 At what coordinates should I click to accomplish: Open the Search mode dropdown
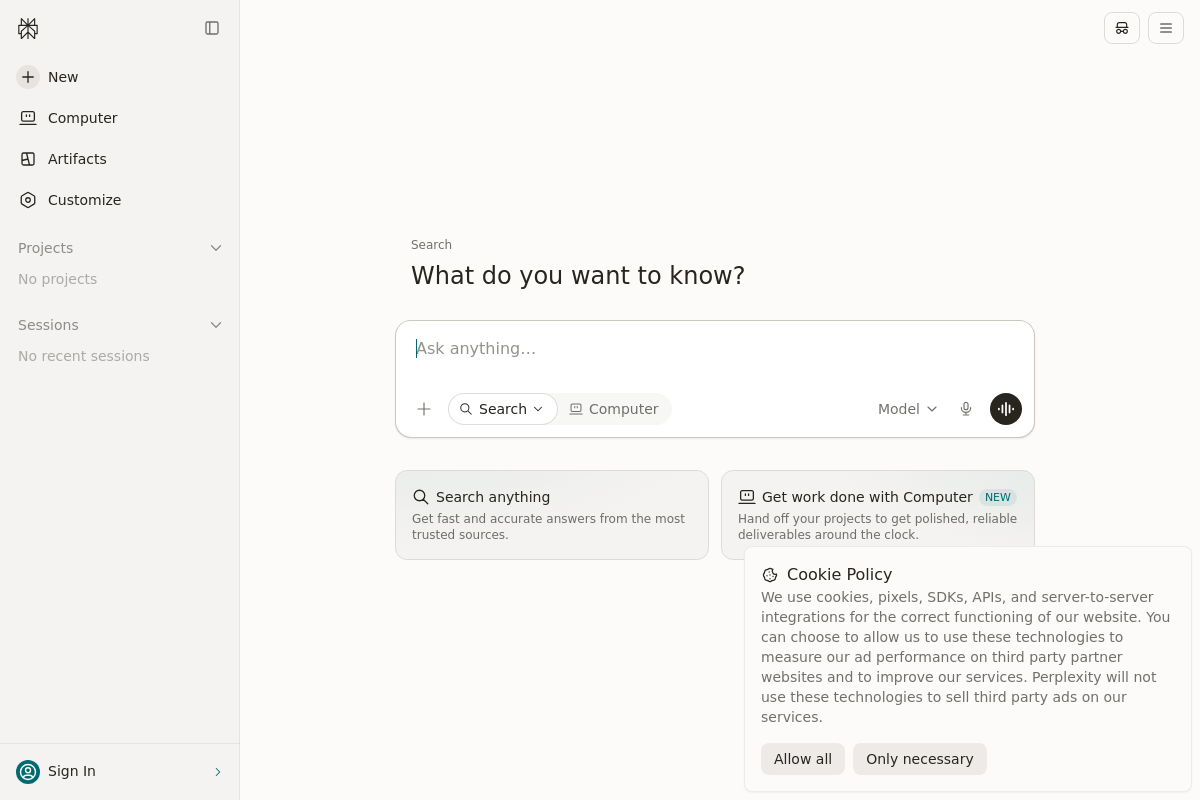(x=502, y=409)
